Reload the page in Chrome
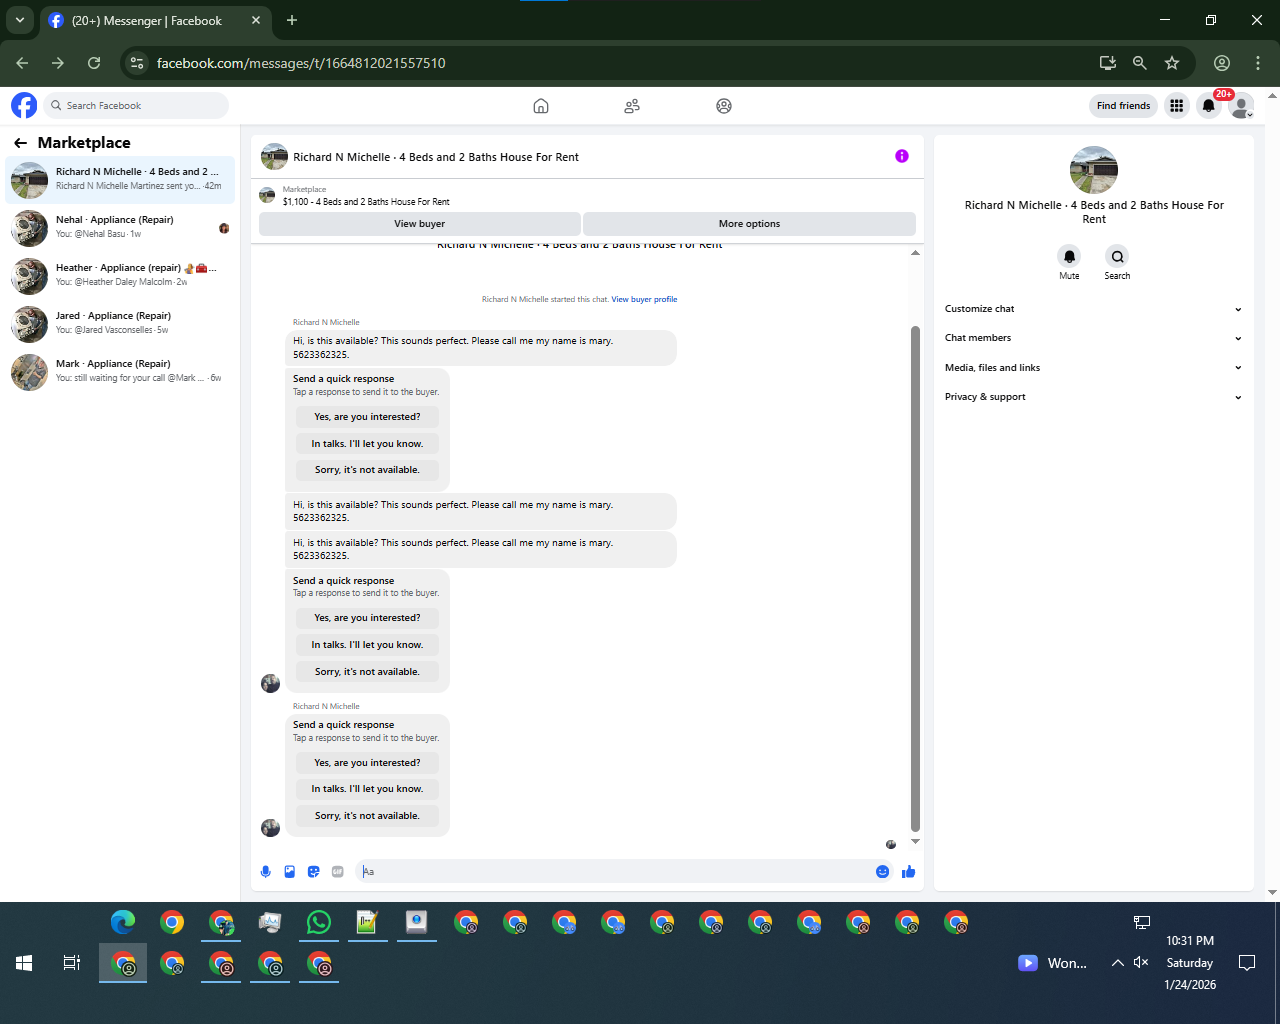Image resolution: width=1280 pixels, height=1024 pixels. coord(94,63)
